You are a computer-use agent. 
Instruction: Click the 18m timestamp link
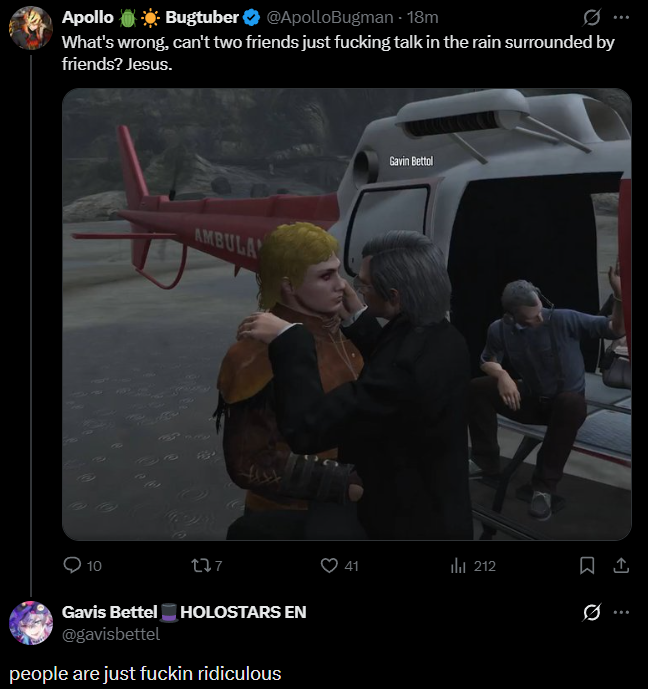point(422,18)
